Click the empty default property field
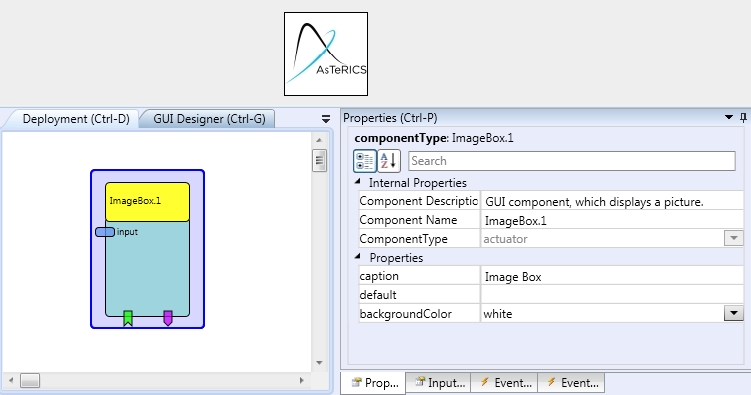 [612, 295]
